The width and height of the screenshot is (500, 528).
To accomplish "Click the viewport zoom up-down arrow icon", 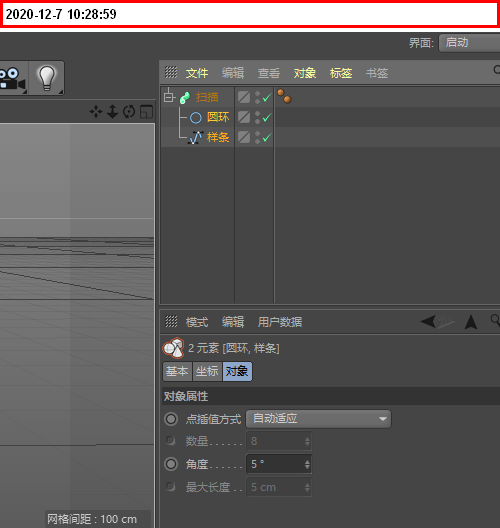I will (x=112, y=111).
